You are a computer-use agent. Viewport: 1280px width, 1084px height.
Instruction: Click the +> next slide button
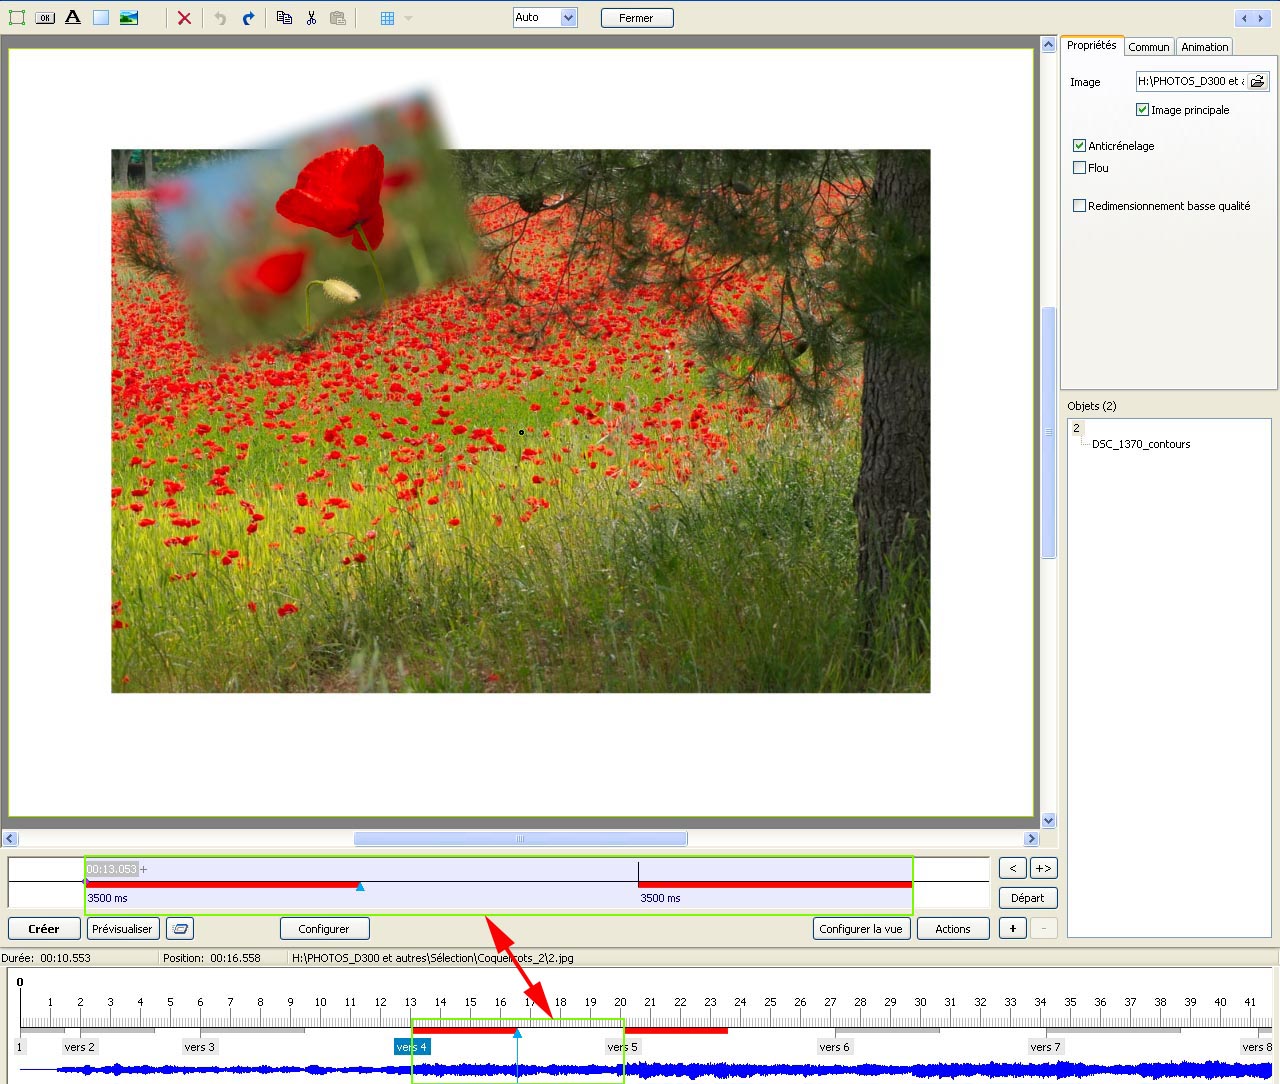(1043, 868)
